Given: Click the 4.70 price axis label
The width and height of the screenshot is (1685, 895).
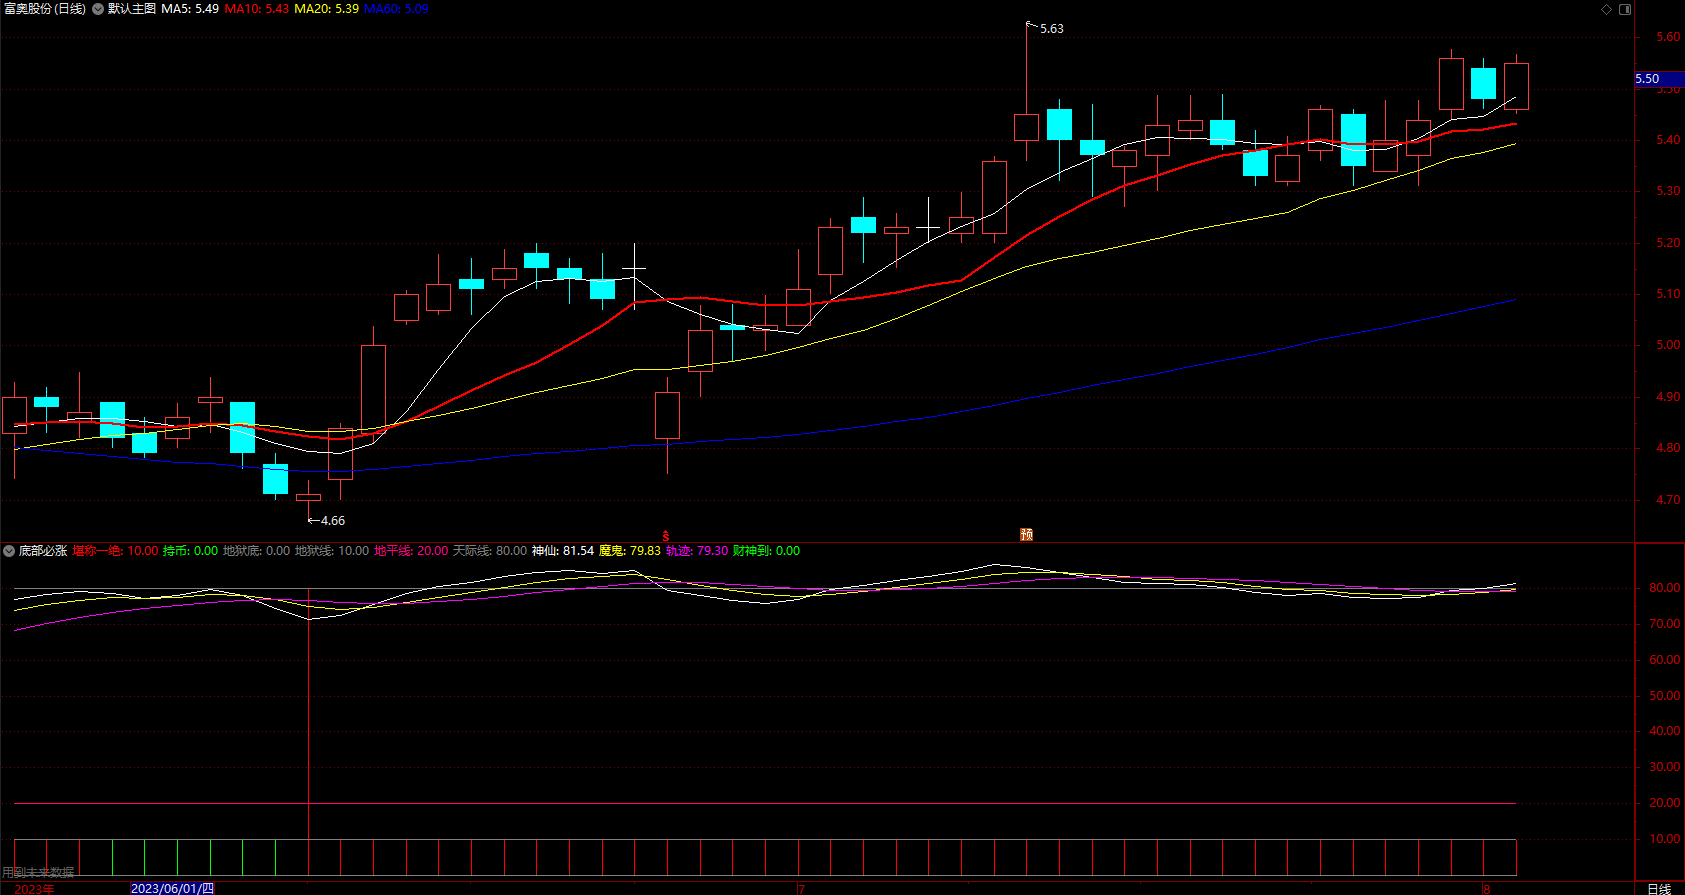Looking at the screenshot, I should click(1668, 500).
